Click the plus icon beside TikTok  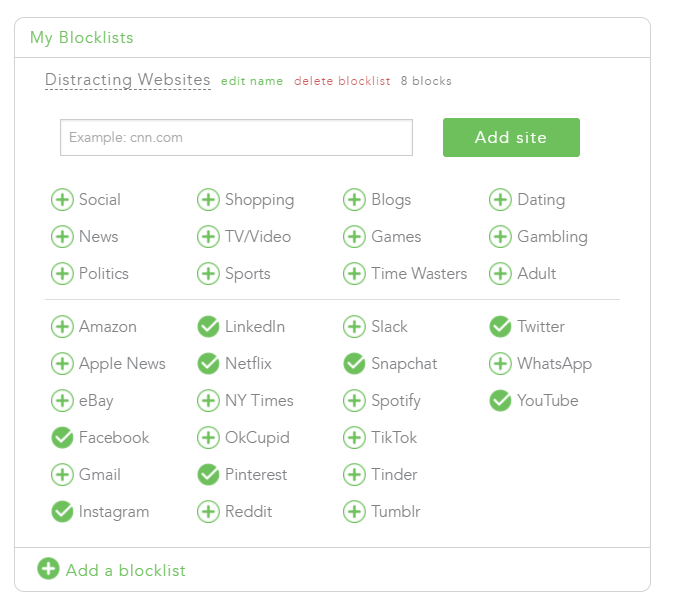tap(354, 438)
